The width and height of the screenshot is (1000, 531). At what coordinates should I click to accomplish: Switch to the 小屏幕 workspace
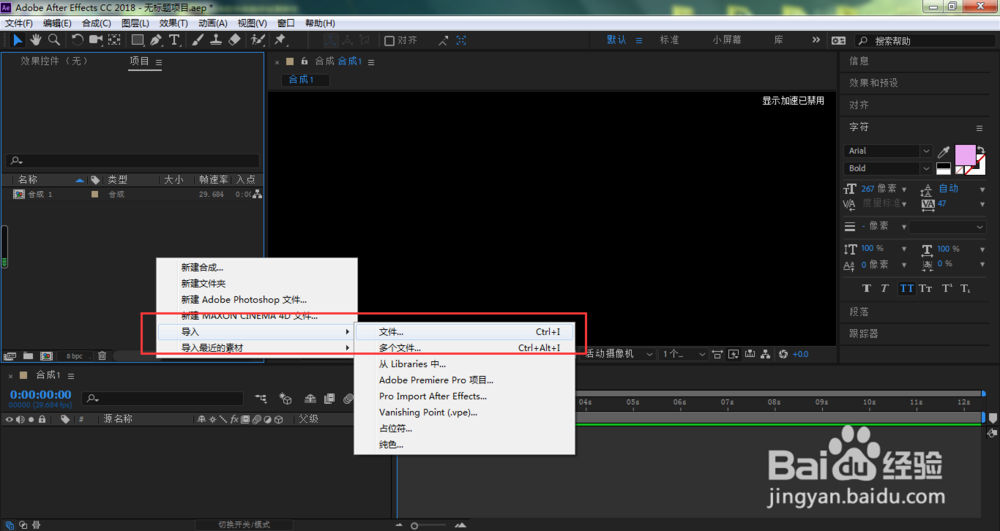pyautogui.click(x=726, y=40)
